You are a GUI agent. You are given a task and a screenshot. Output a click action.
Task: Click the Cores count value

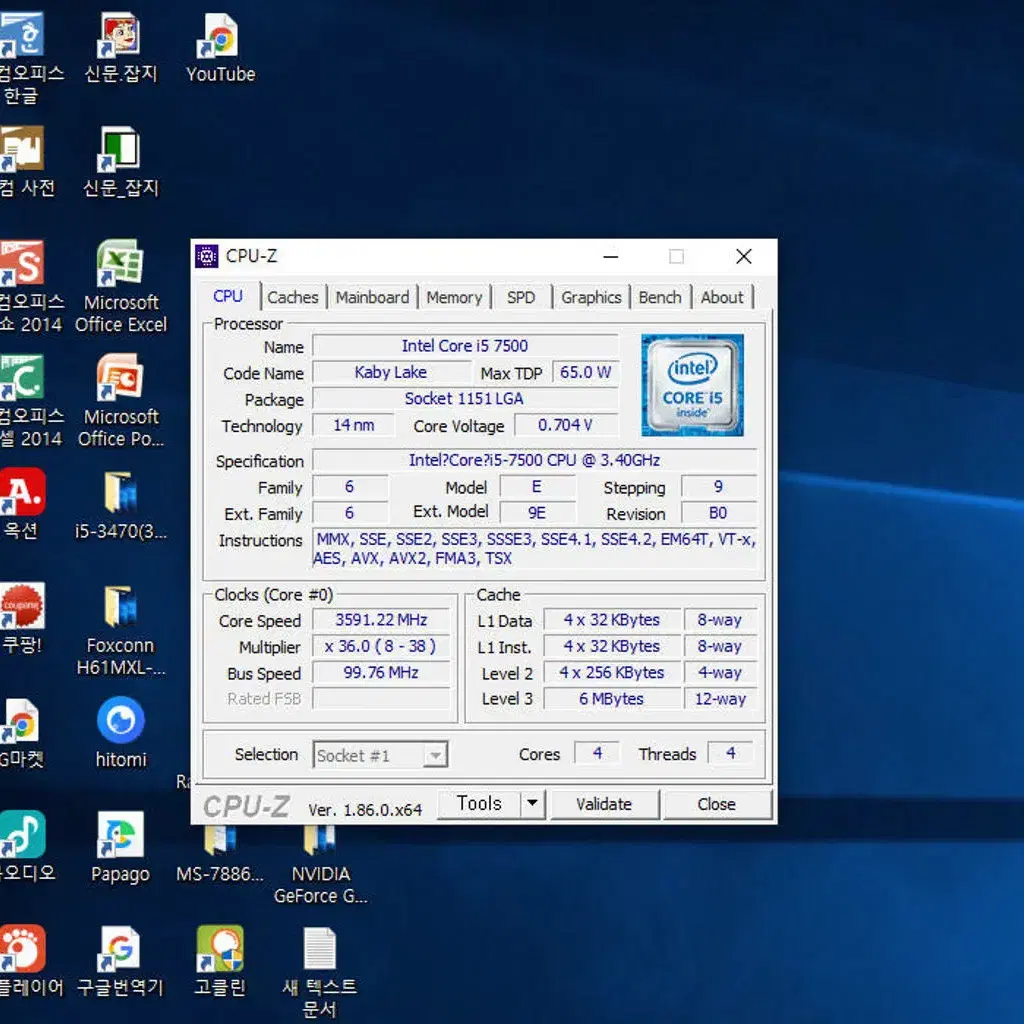[x=597, y=753]
